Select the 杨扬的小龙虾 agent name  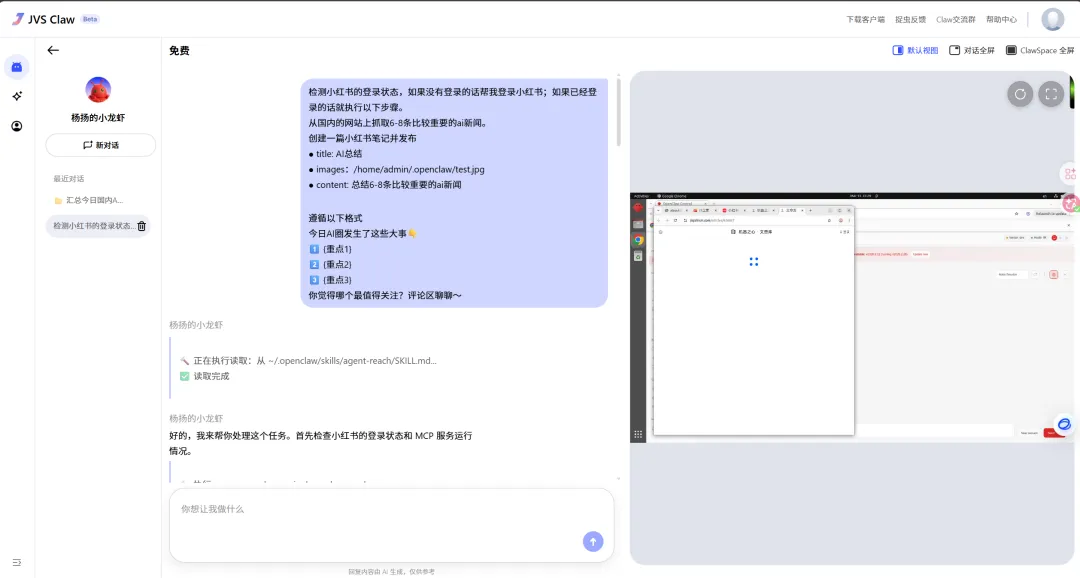[98, 117]
